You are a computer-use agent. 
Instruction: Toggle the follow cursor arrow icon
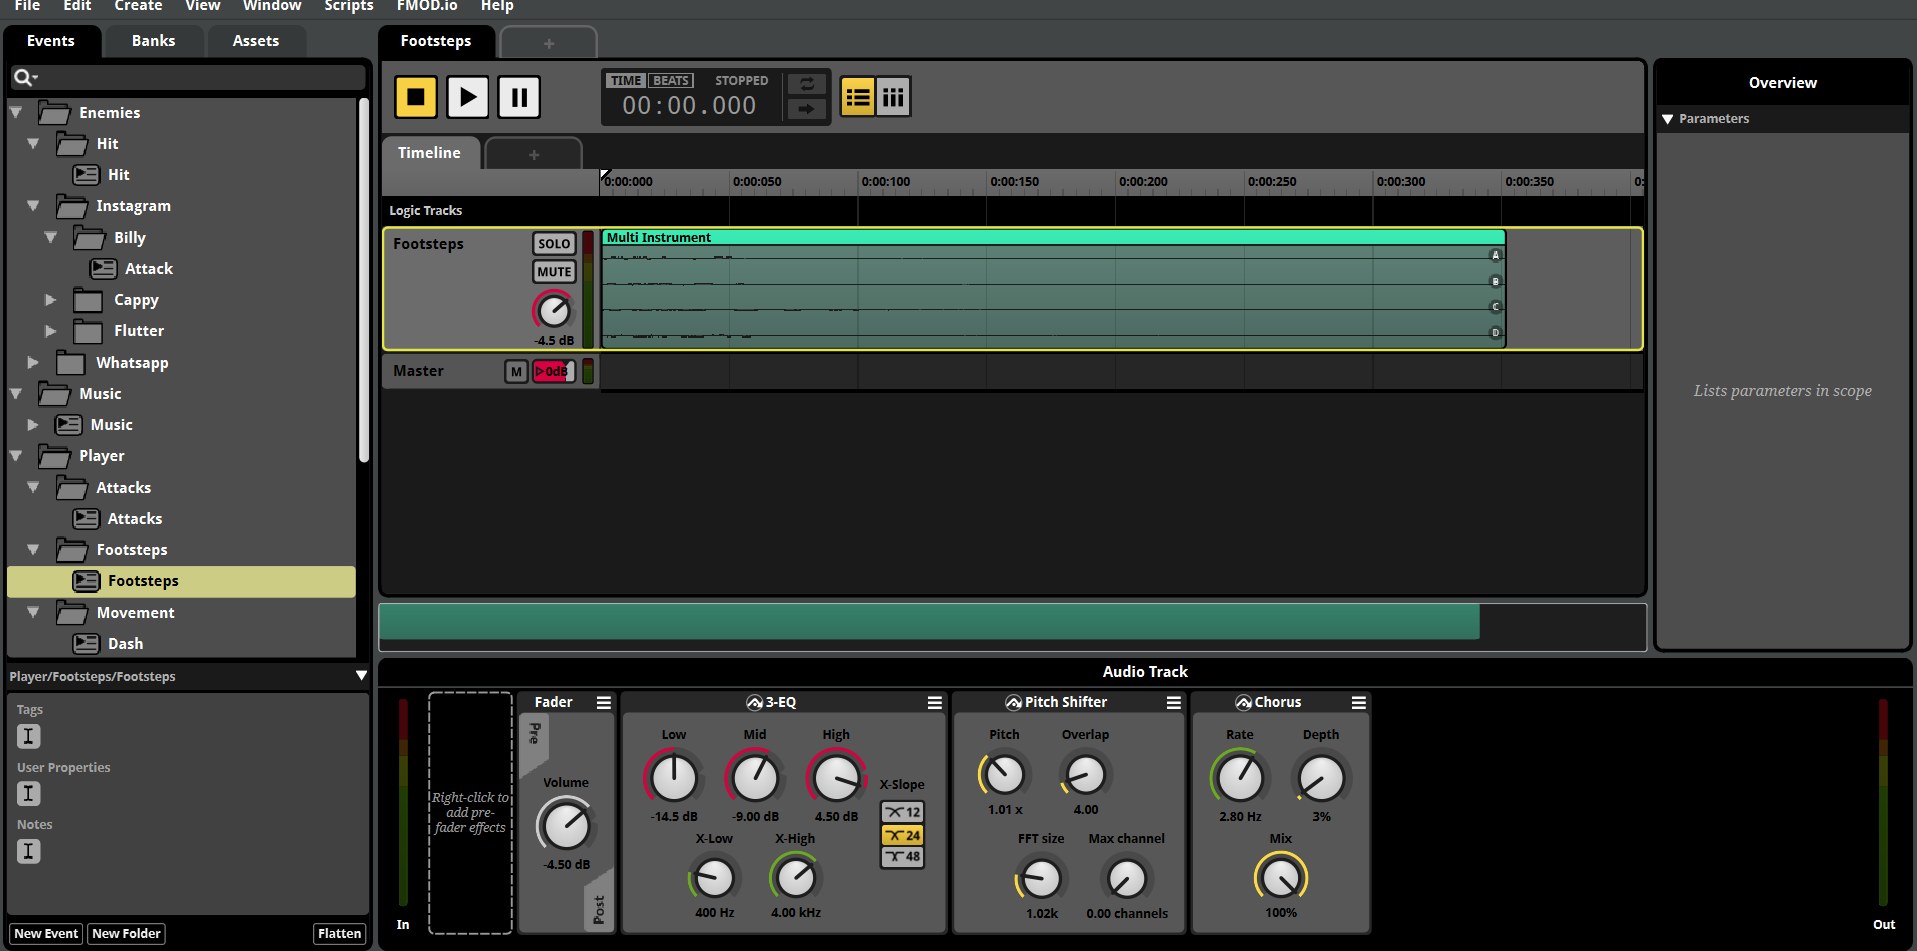[806, 109]
